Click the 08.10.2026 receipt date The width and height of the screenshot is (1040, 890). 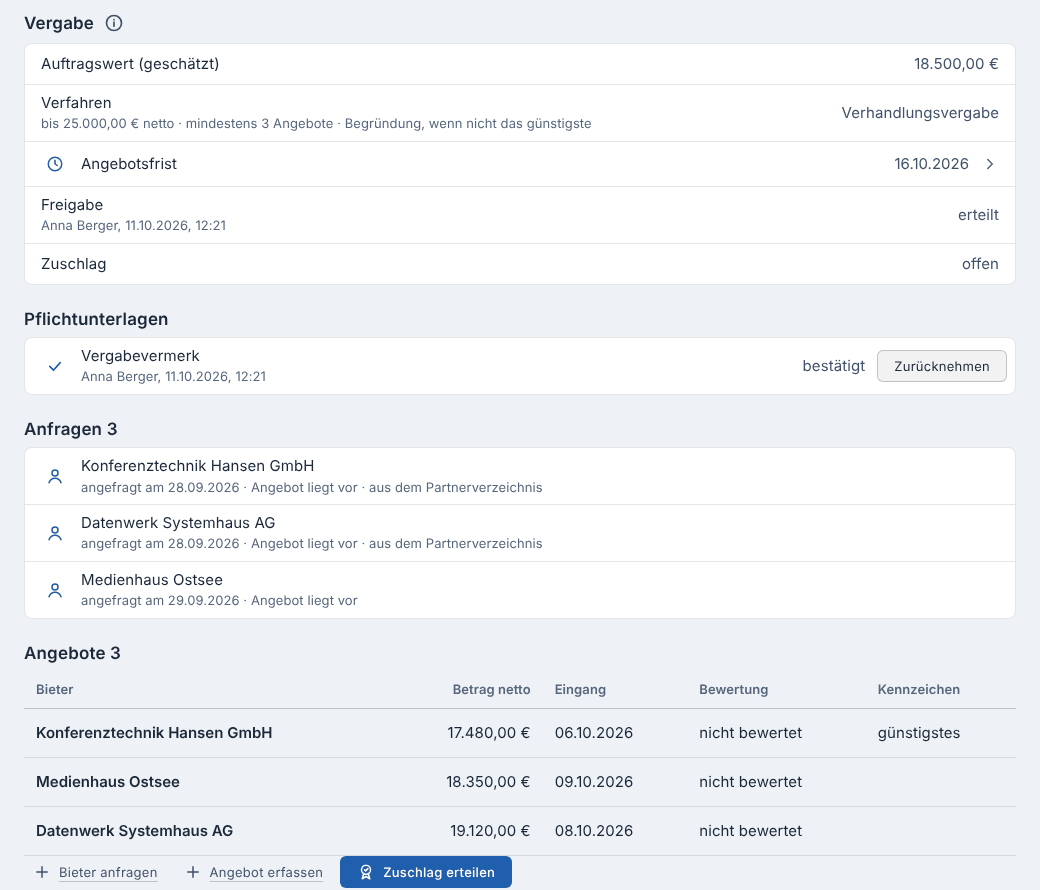click(x=594, y=831)
